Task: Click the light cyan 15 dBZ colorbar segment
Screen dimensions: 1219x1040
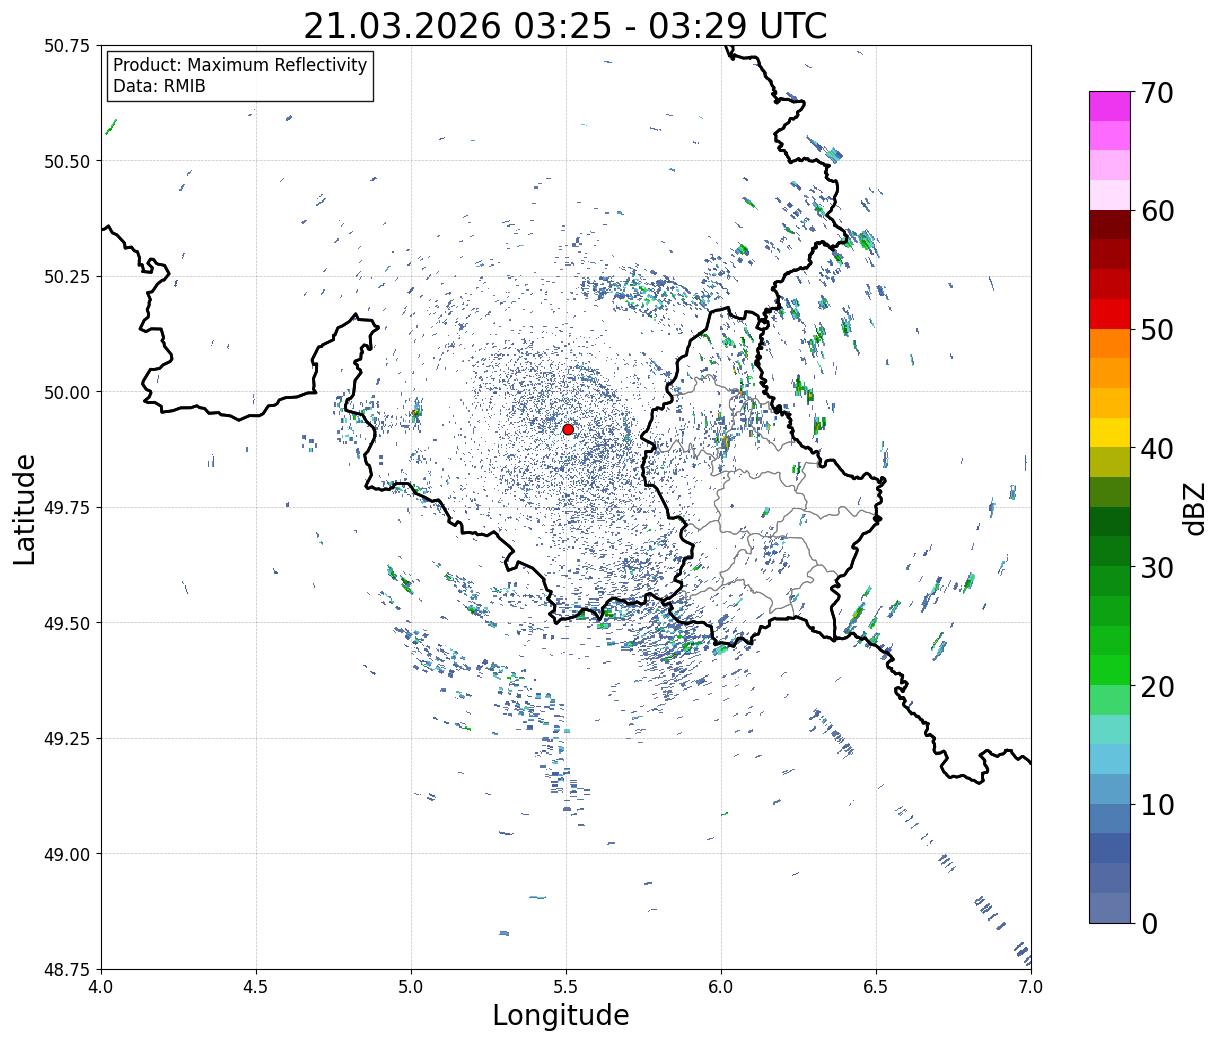Action: coord(1110,729)
